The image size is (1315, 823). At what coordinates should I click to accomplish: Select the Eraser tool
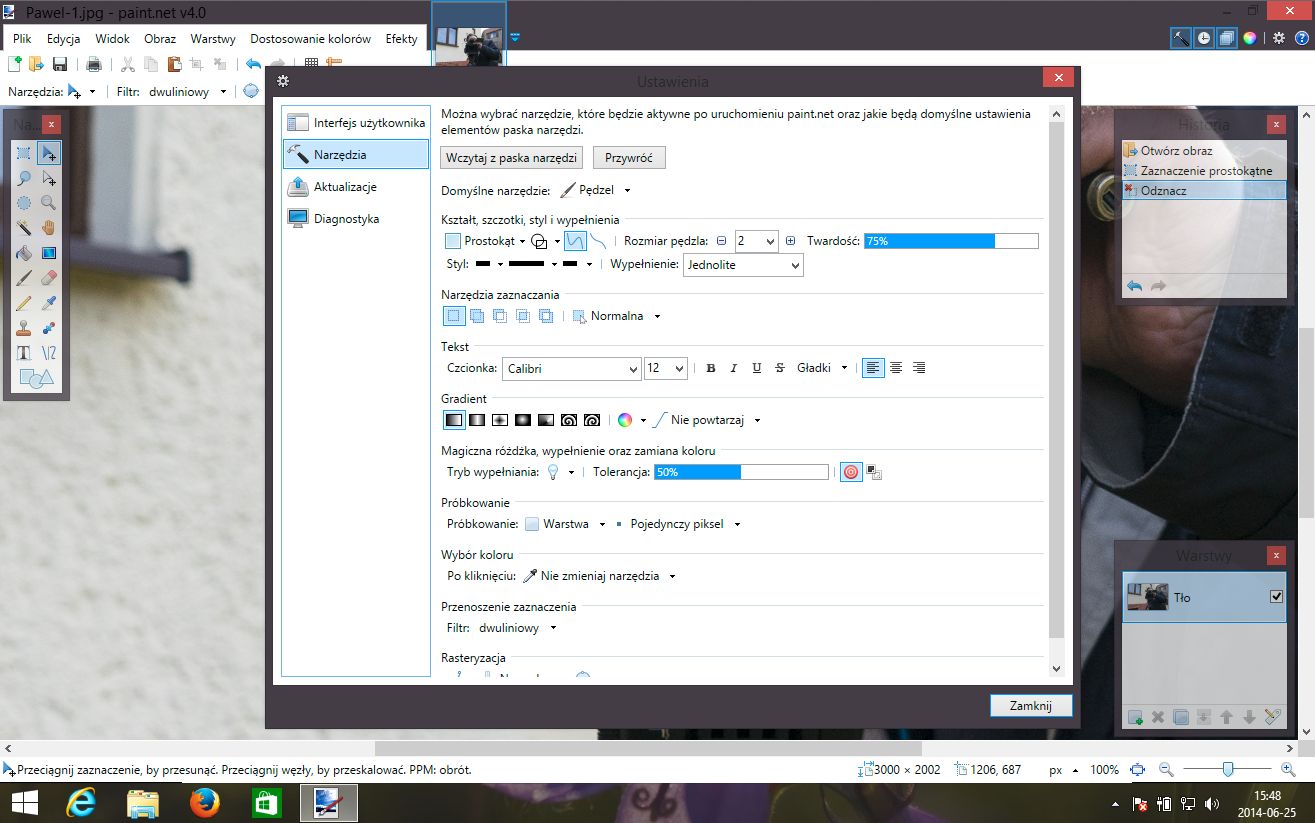pos(48,278)
